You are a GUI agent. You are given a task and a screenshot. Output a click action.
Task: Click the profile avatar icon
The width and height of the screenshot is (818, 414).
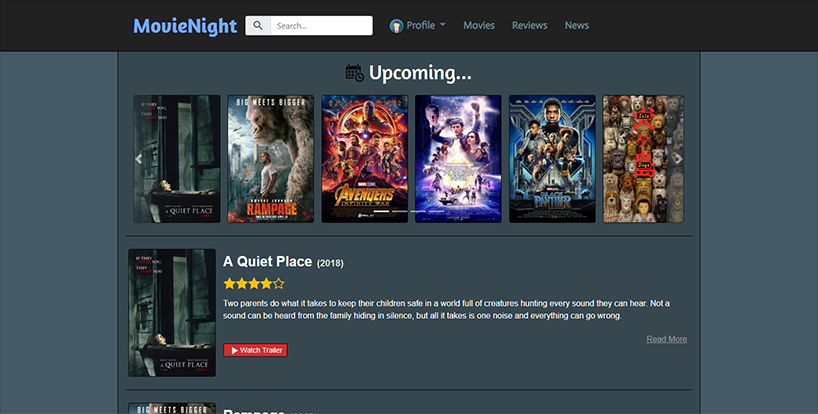396,26
